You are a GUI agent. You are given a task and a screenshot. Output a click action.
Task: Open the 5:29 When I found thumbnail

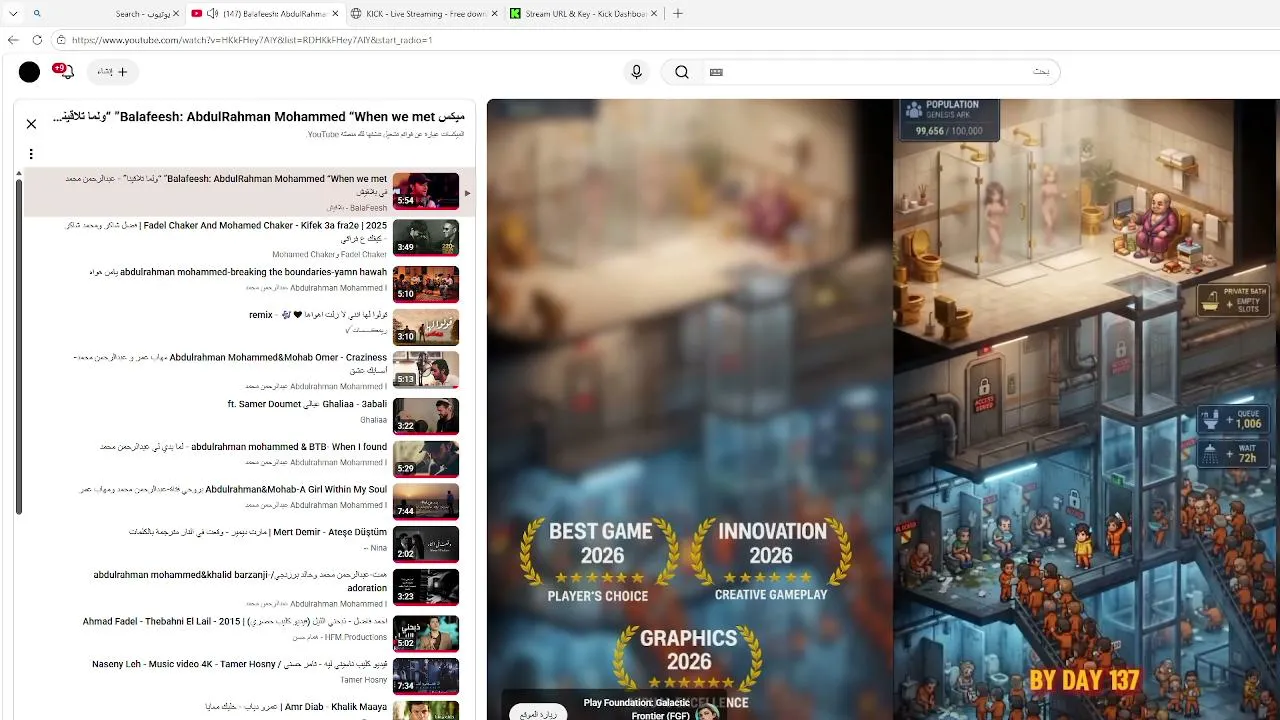(426, 459)
